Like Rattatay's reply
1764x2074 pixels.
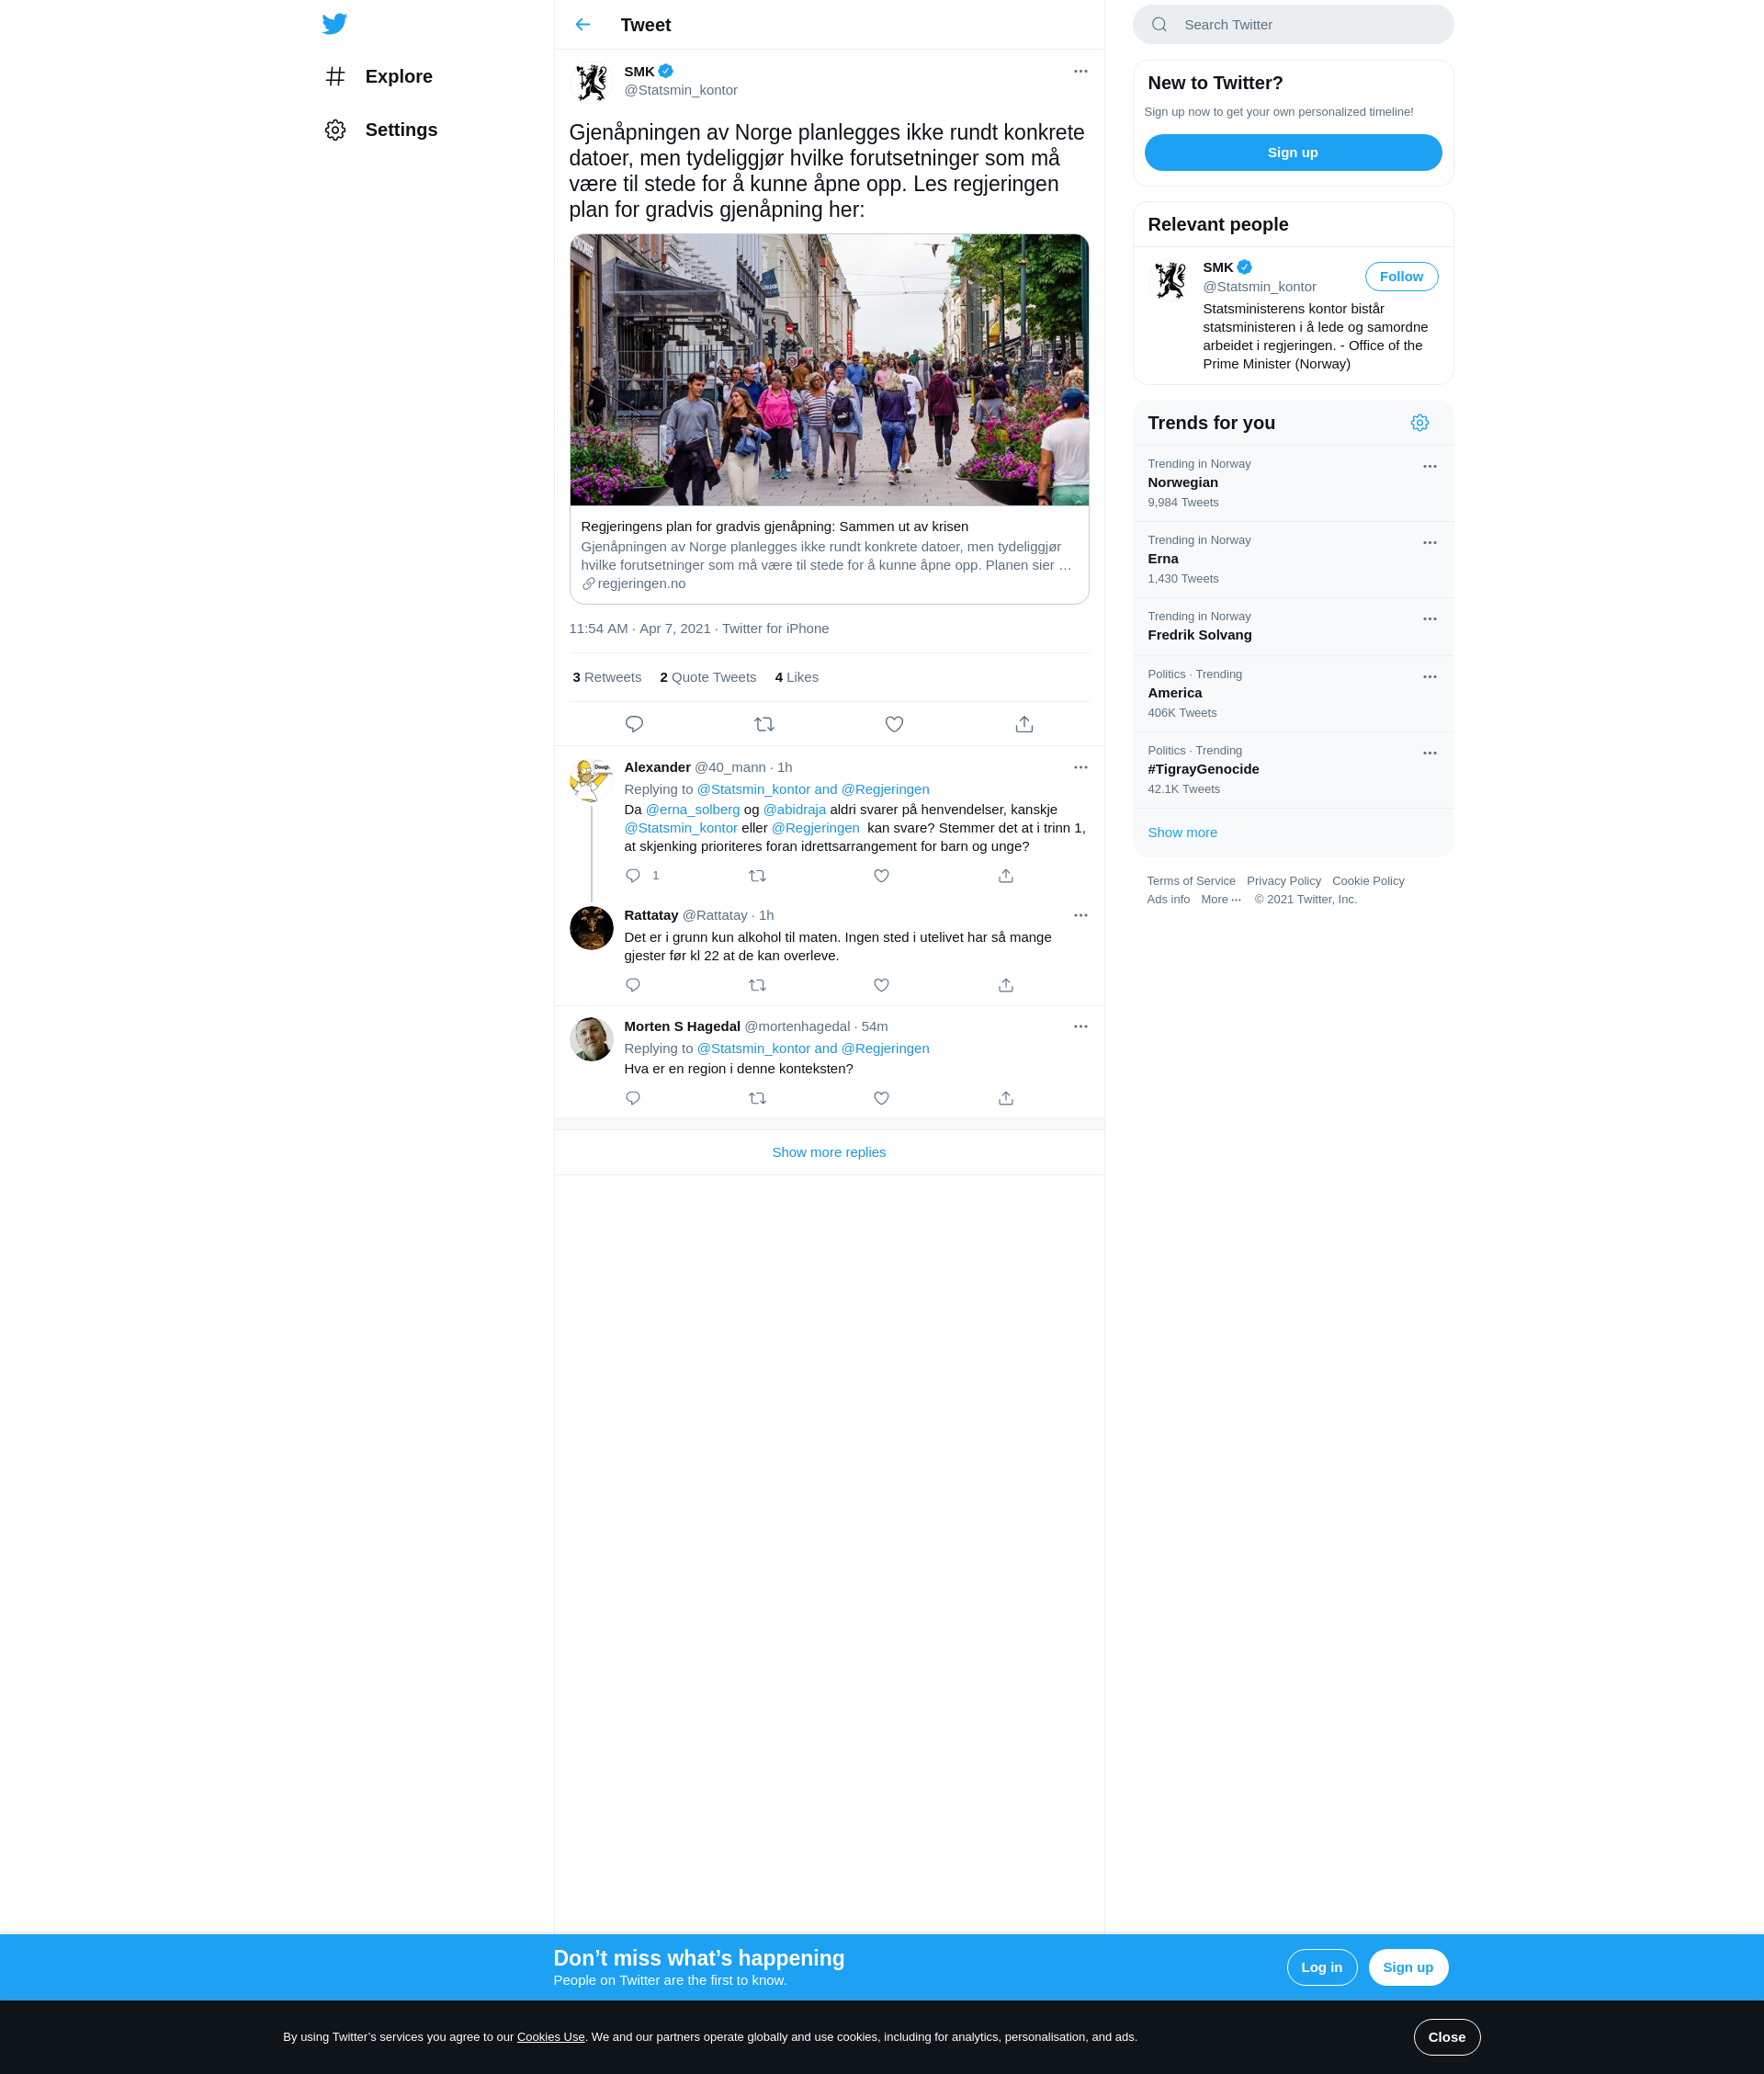coord(881,985)
